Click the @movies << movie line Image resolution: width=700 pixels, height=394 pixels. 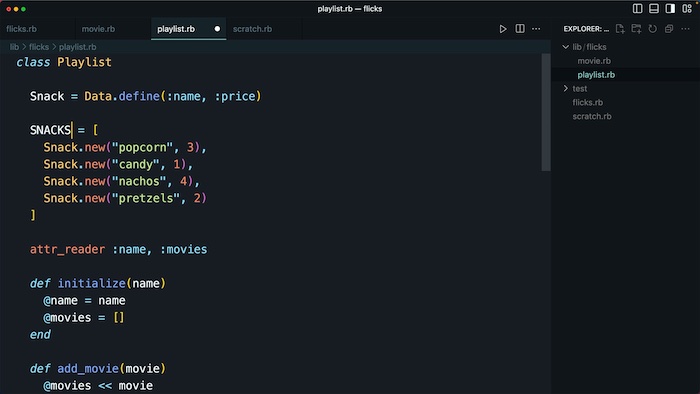(x=98, y=386)
